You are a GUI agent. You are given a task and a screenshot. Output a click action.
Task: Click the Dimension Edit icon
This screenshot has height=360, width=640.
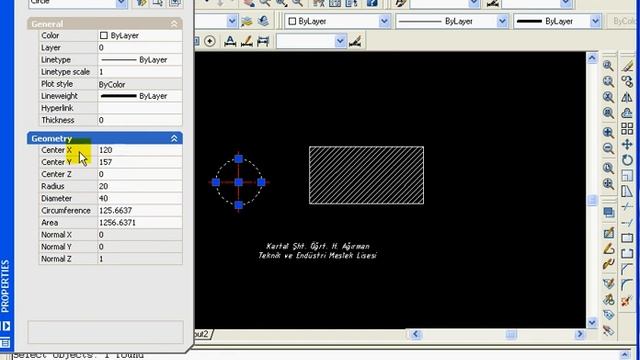(x=230, y=41)
